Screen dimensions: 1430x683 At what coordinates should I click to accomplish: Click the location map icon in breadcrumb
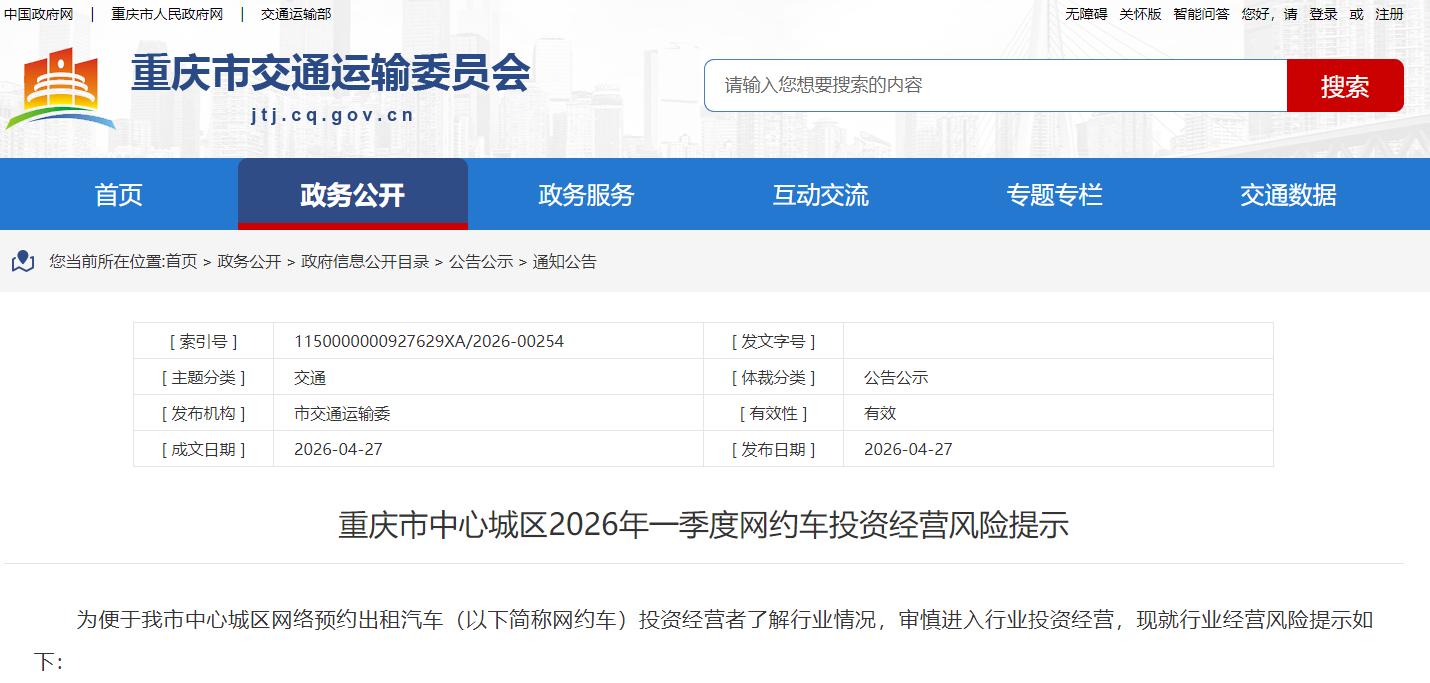click(23, 262)
